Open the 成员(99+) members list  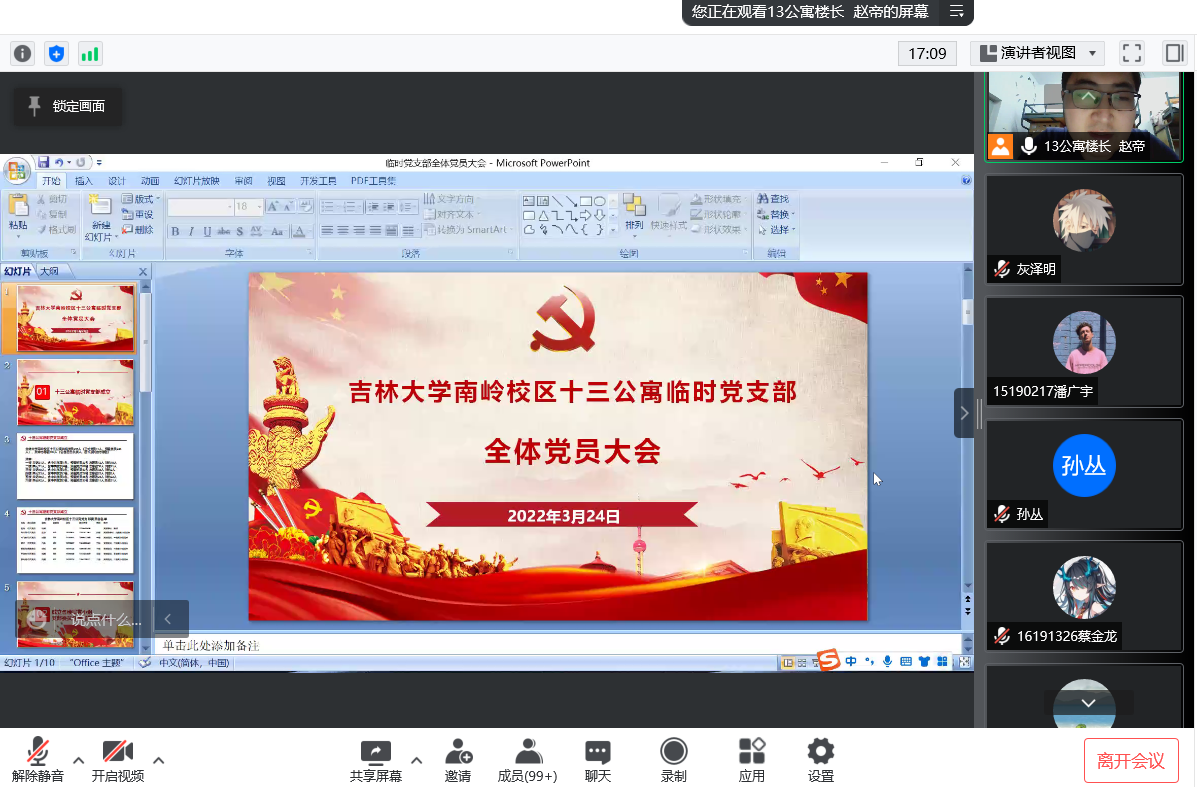(x=527, y=760)
